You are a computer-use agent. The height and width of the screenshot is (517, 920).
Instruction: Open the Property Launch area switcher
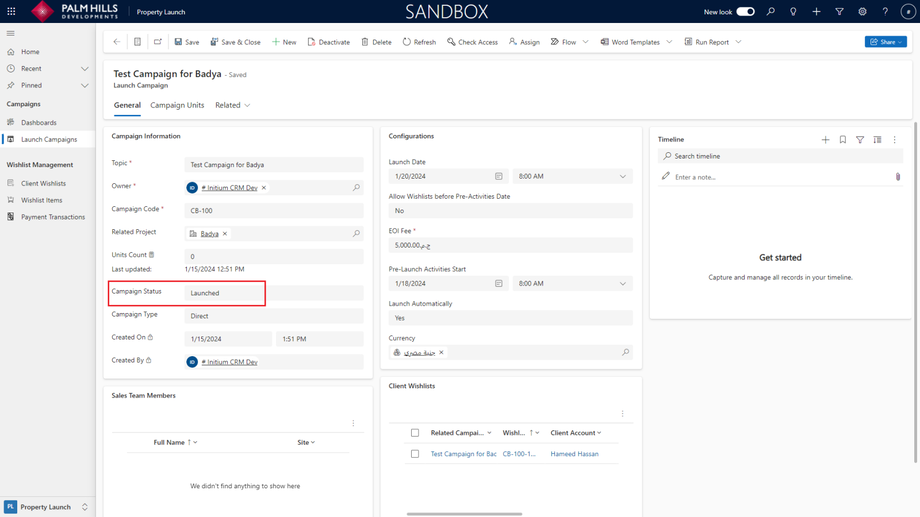(x=47, y=506)
